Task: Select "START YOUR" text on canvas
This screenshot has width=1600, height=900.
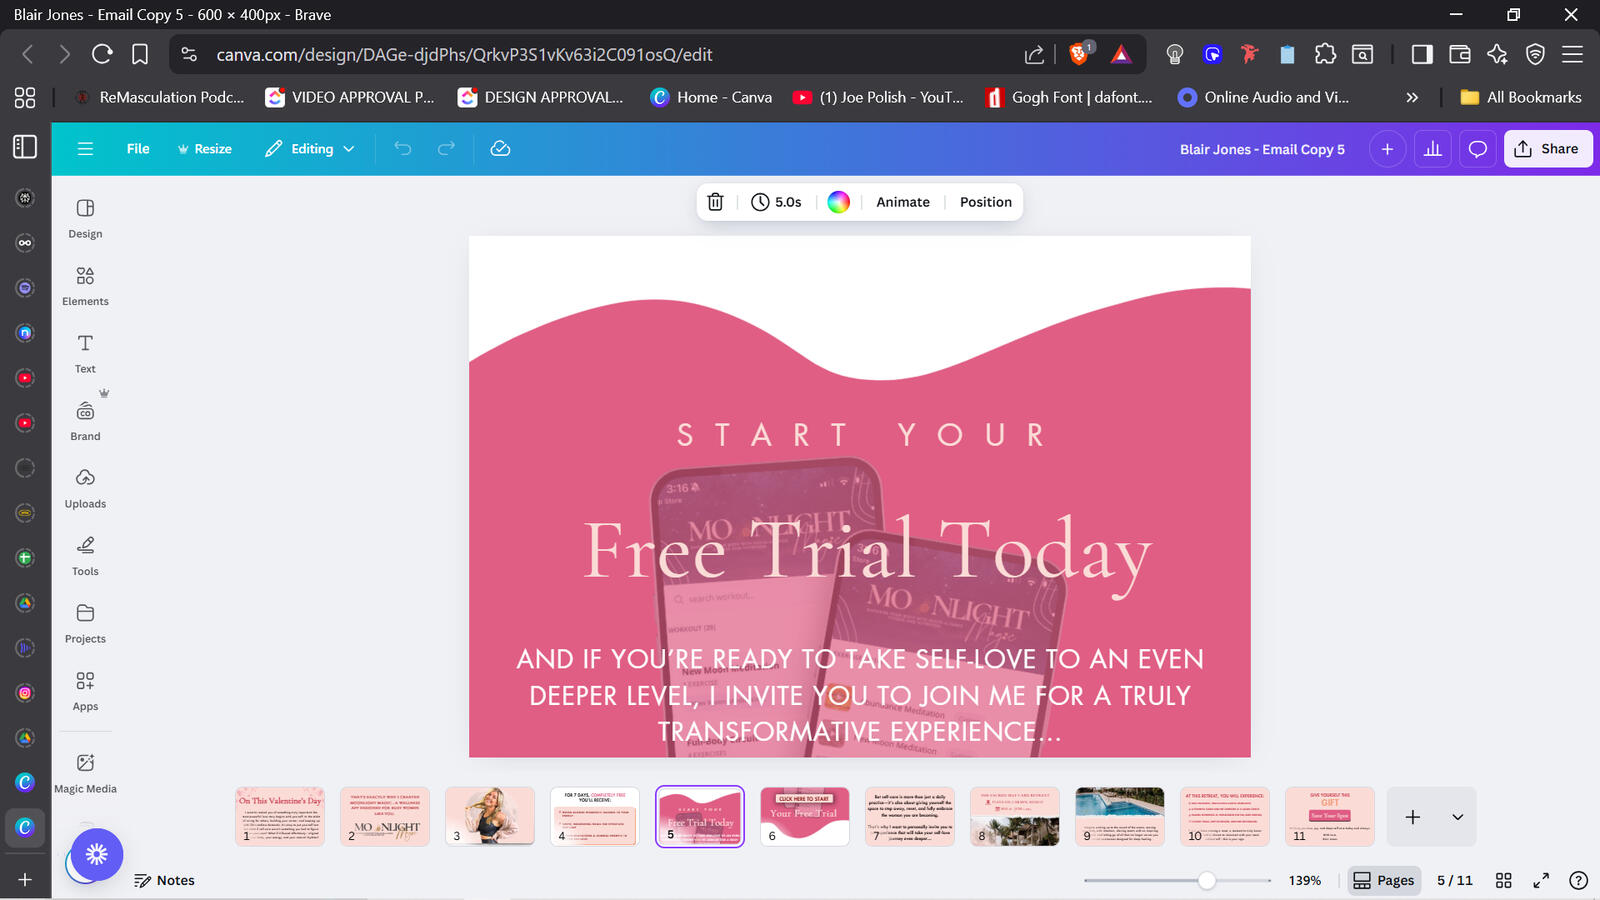Action: click(x=861, y=435)
